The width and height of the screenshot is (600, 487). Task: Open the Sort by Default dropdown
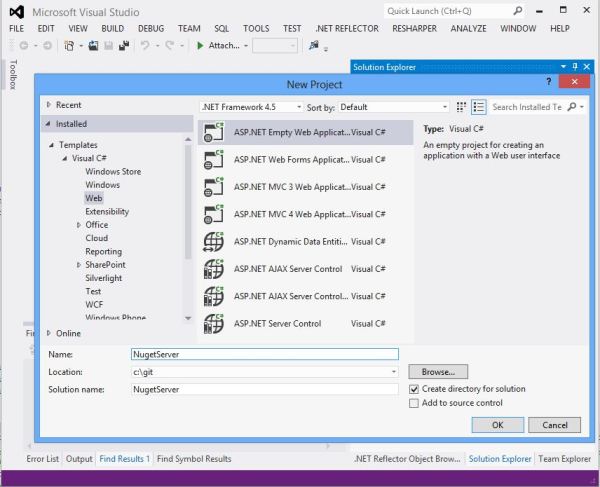[393, 107]
